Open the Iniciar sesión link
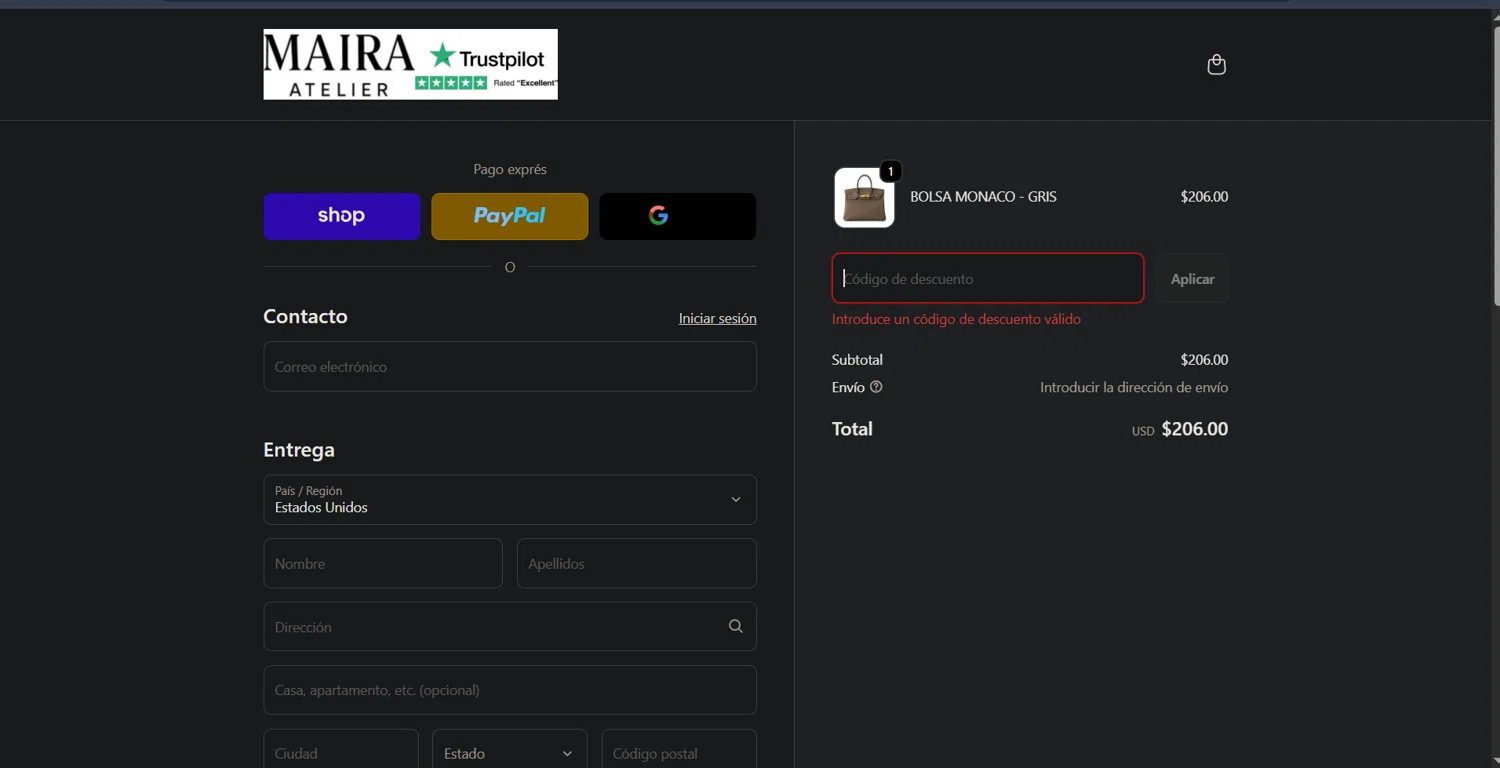Viewport: 1500px width, 768px height. click(x=717, y=318)
